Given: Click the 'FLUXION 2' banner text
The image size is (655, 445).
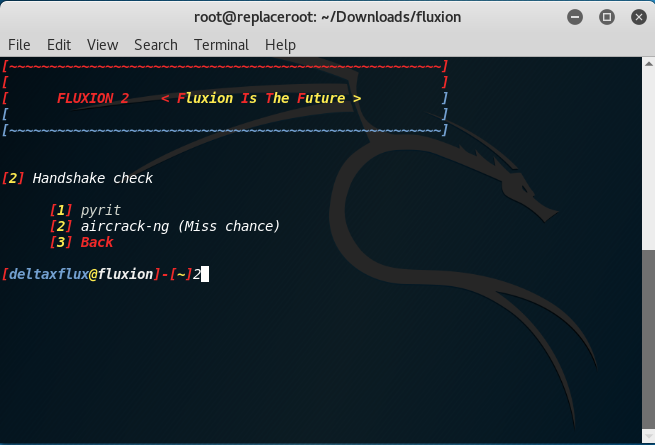Looking at the screenshot, I should (x=93, y=98).
